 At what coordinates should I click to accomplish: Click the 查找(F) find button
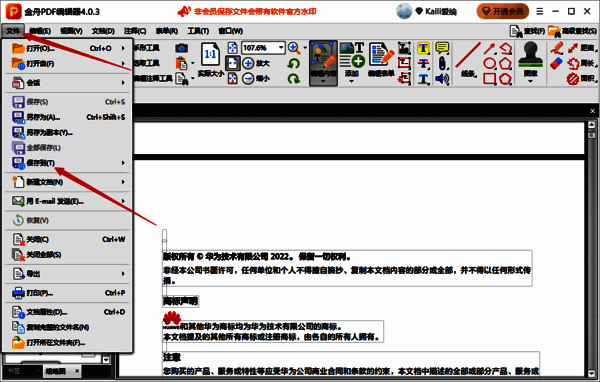point(527,31)
